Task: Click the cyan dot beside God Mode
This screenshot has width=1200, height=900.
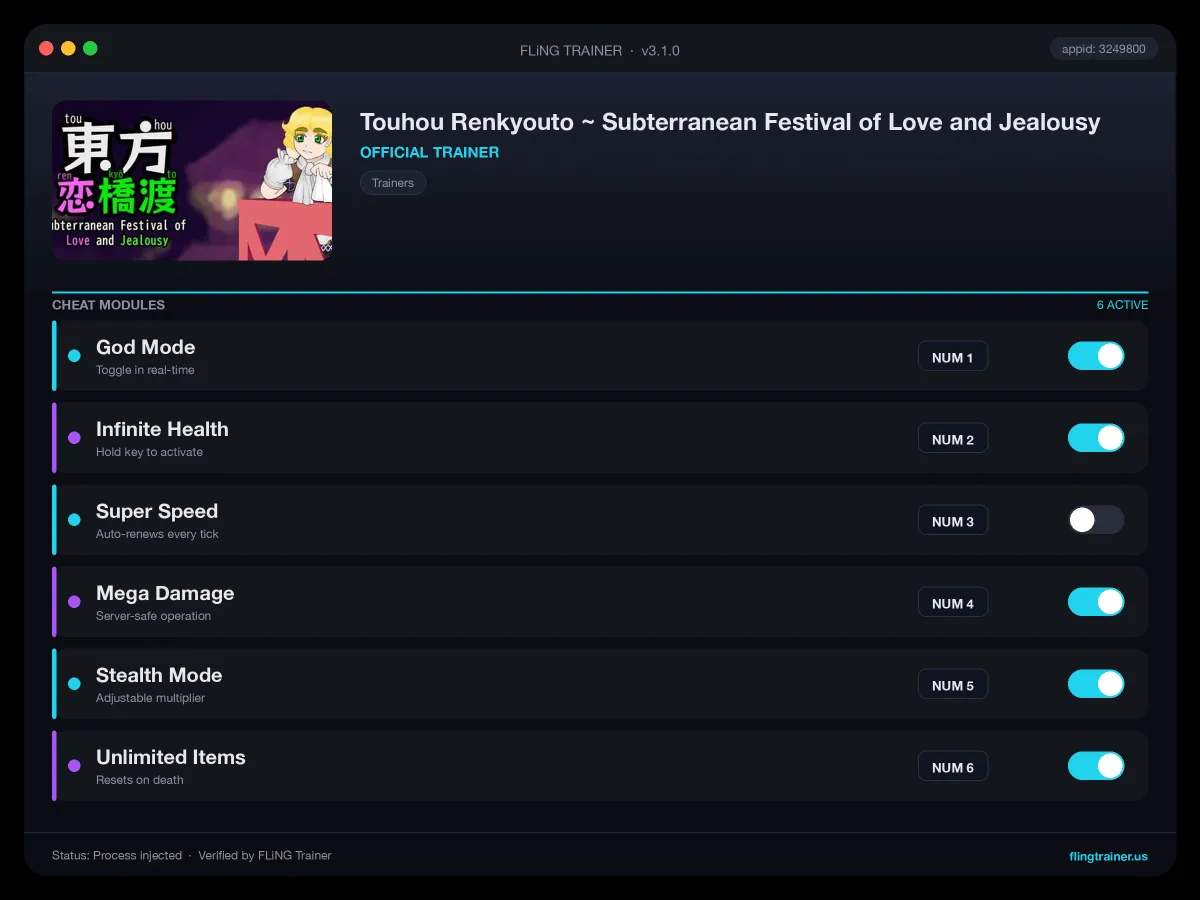Action: coord(74,356)
